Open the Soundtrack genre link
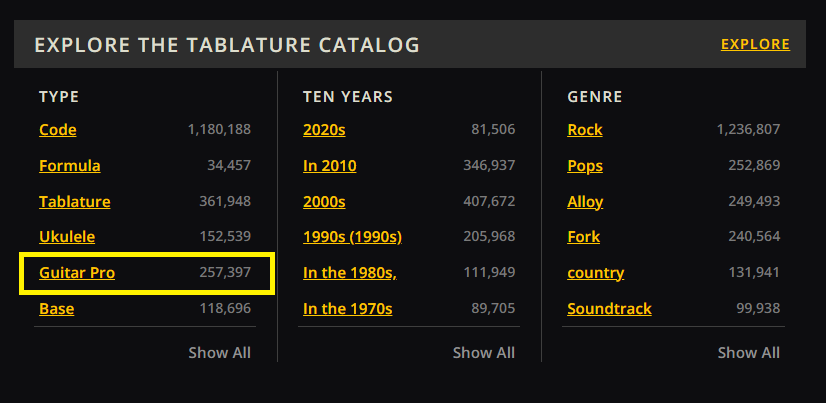 [x=610, y=309]
